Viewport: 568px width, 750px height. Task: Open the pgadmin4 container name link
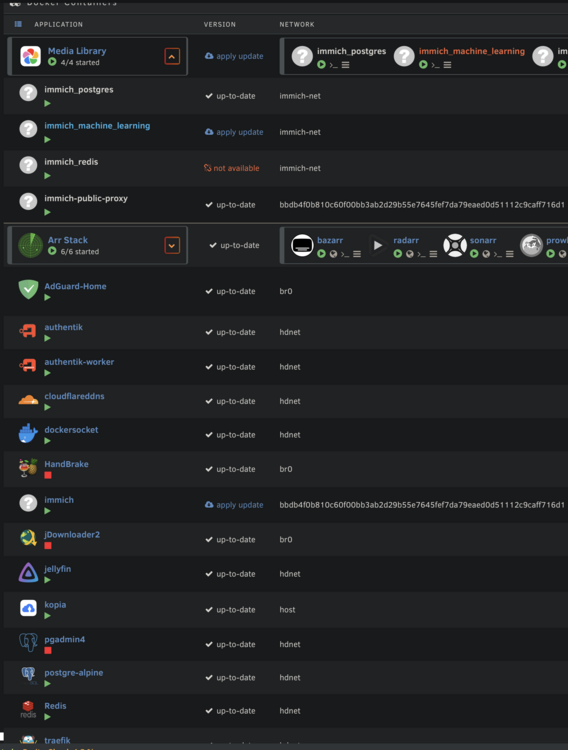click(65, 639)
